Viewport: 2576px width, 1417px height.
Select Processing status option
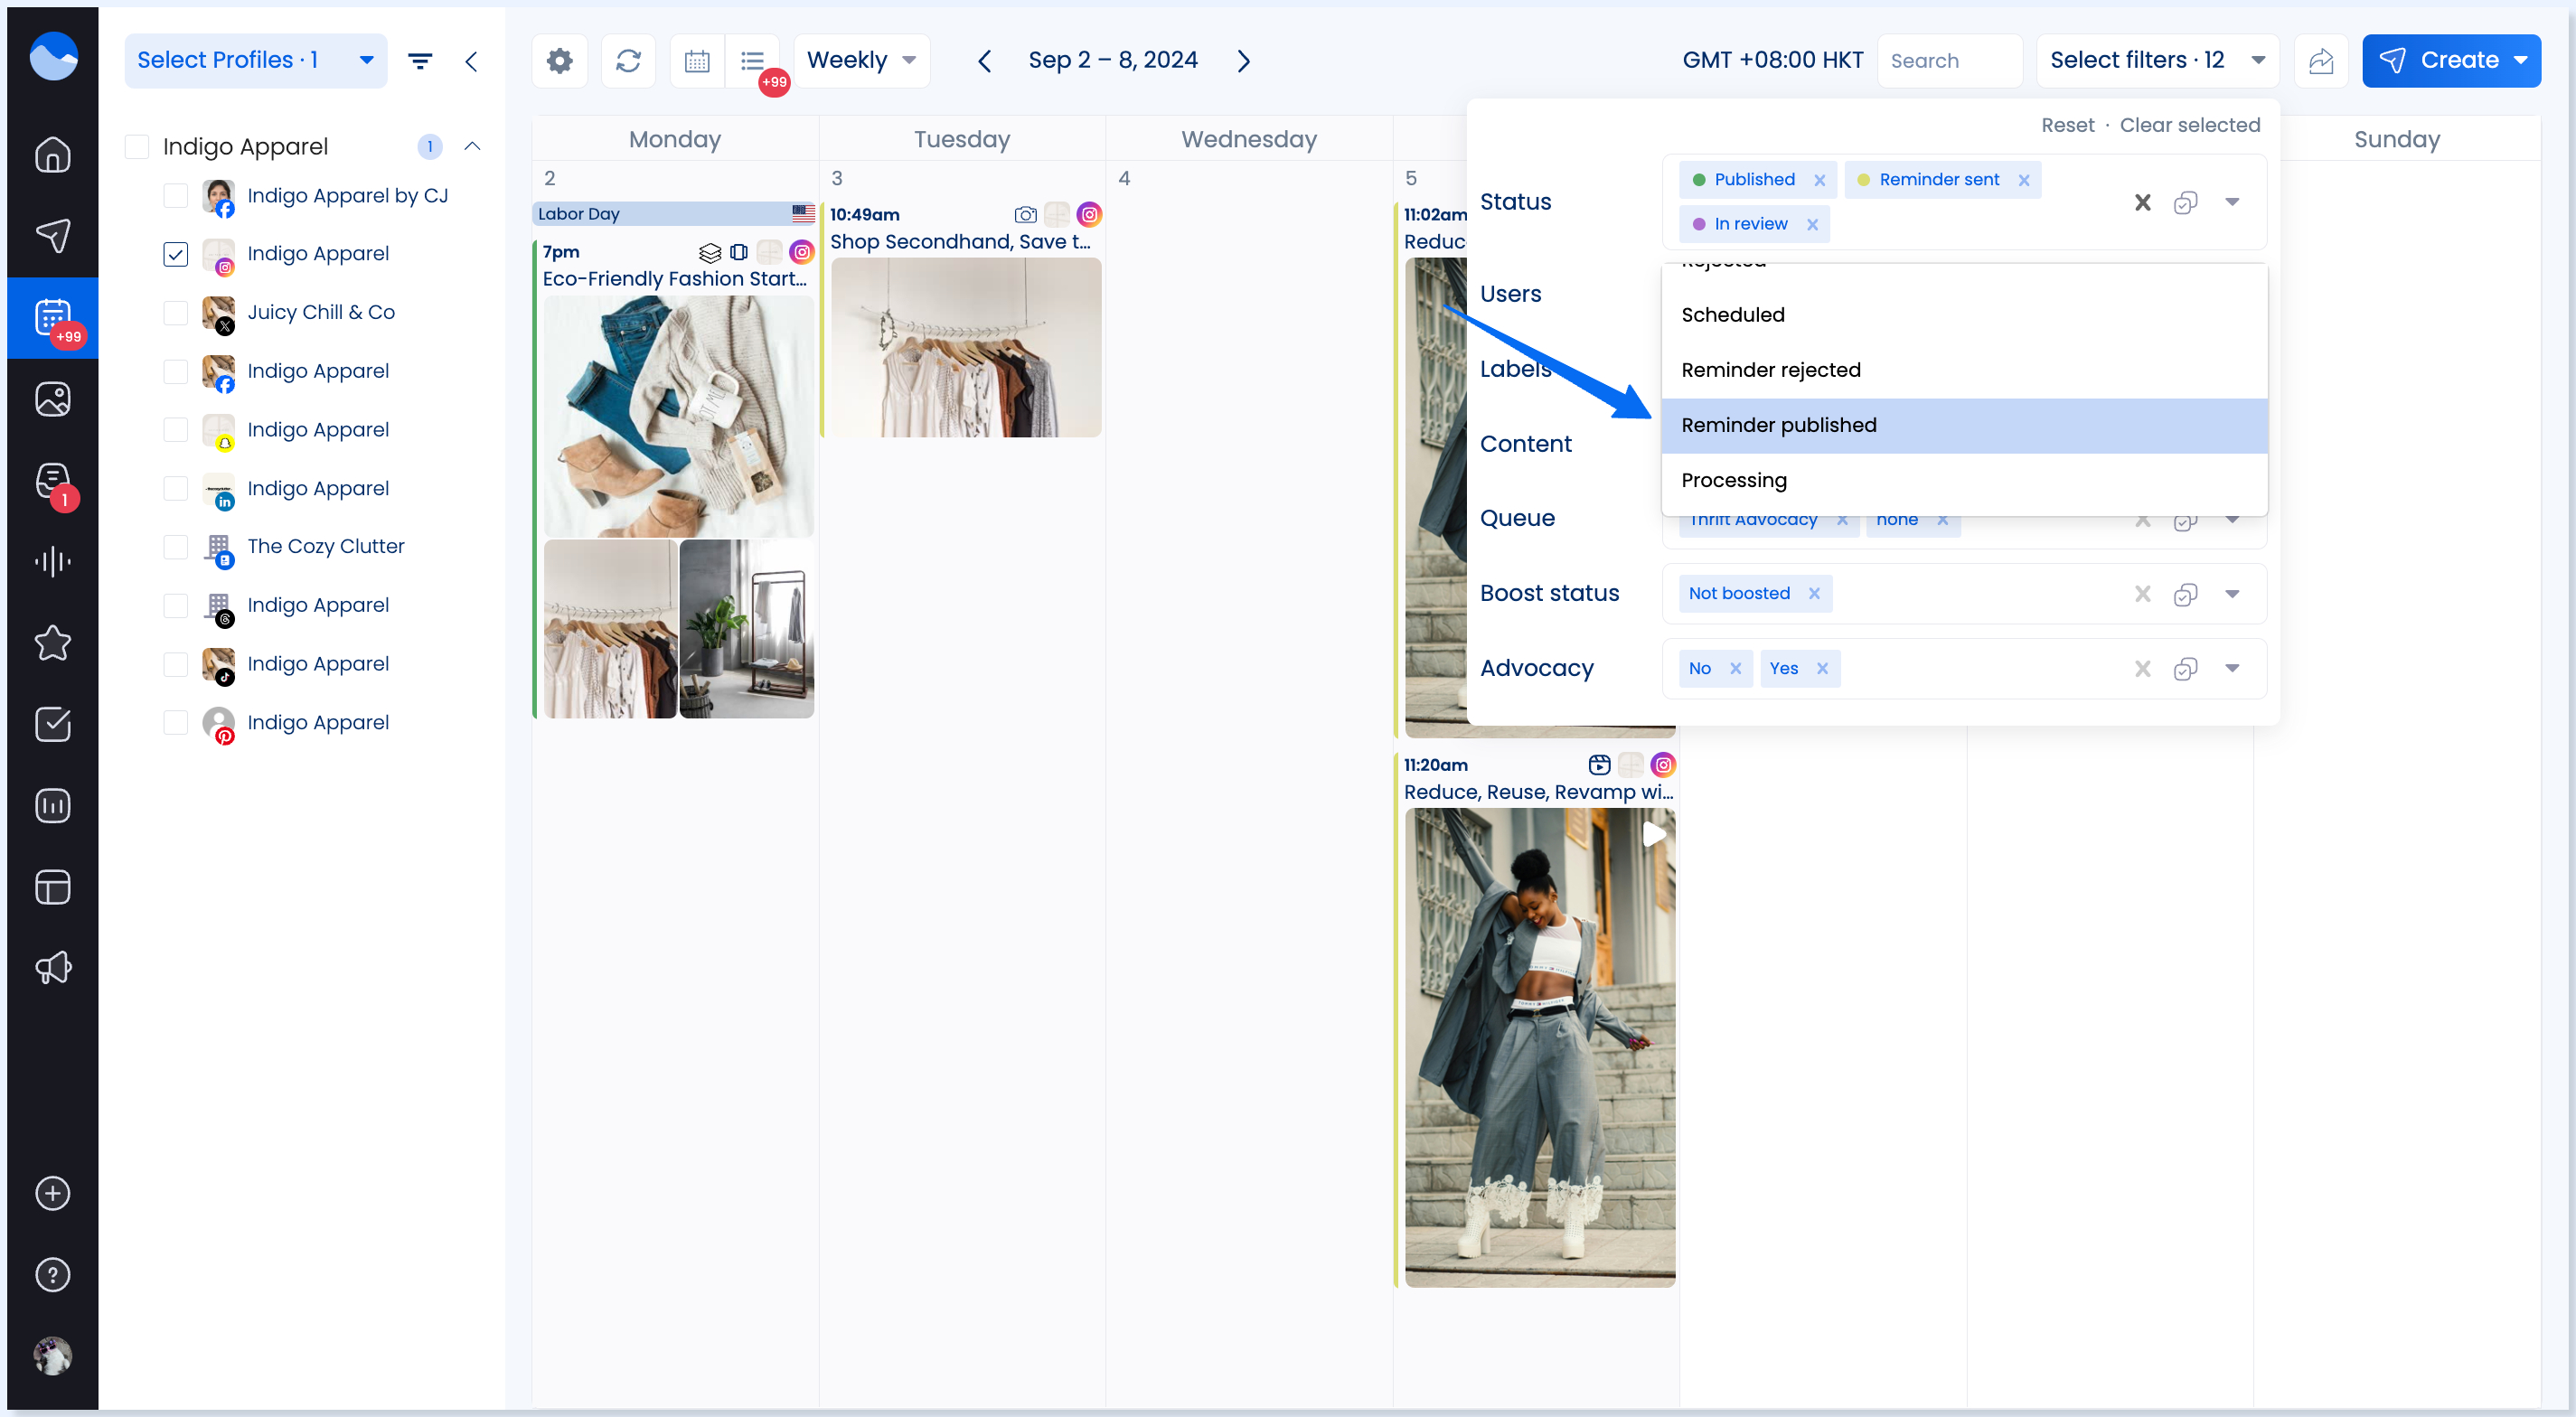tap(1964, 480)
